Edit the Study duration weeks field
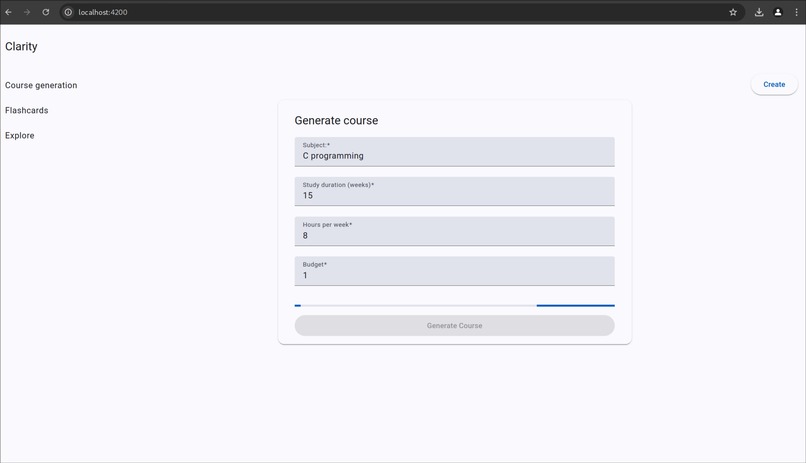806x463 pixels. 454,191
